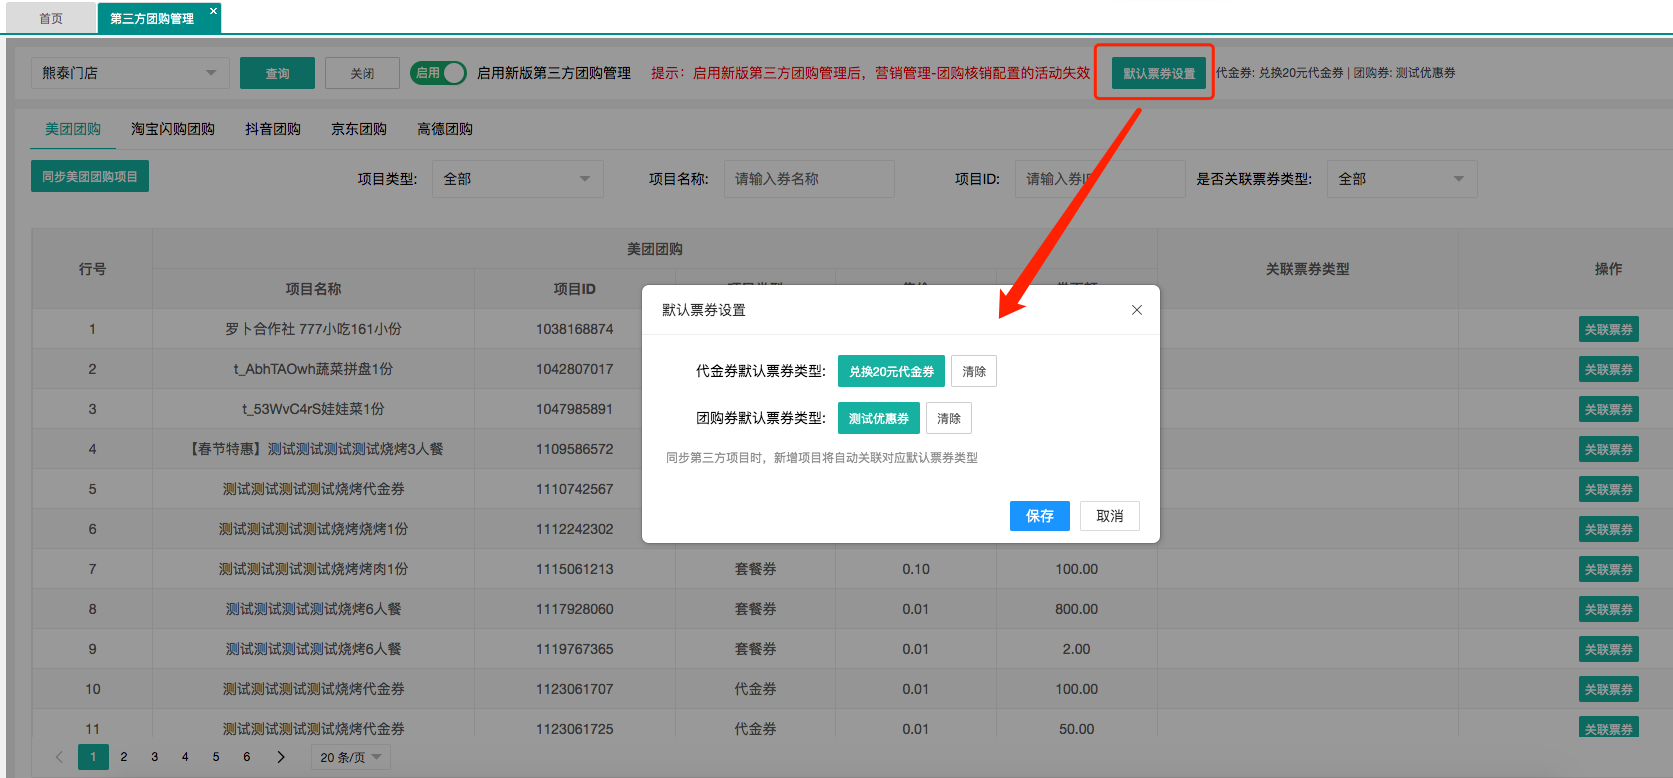
Task: Select the 抖音团购 tab
Action: [x=273, y=129]
